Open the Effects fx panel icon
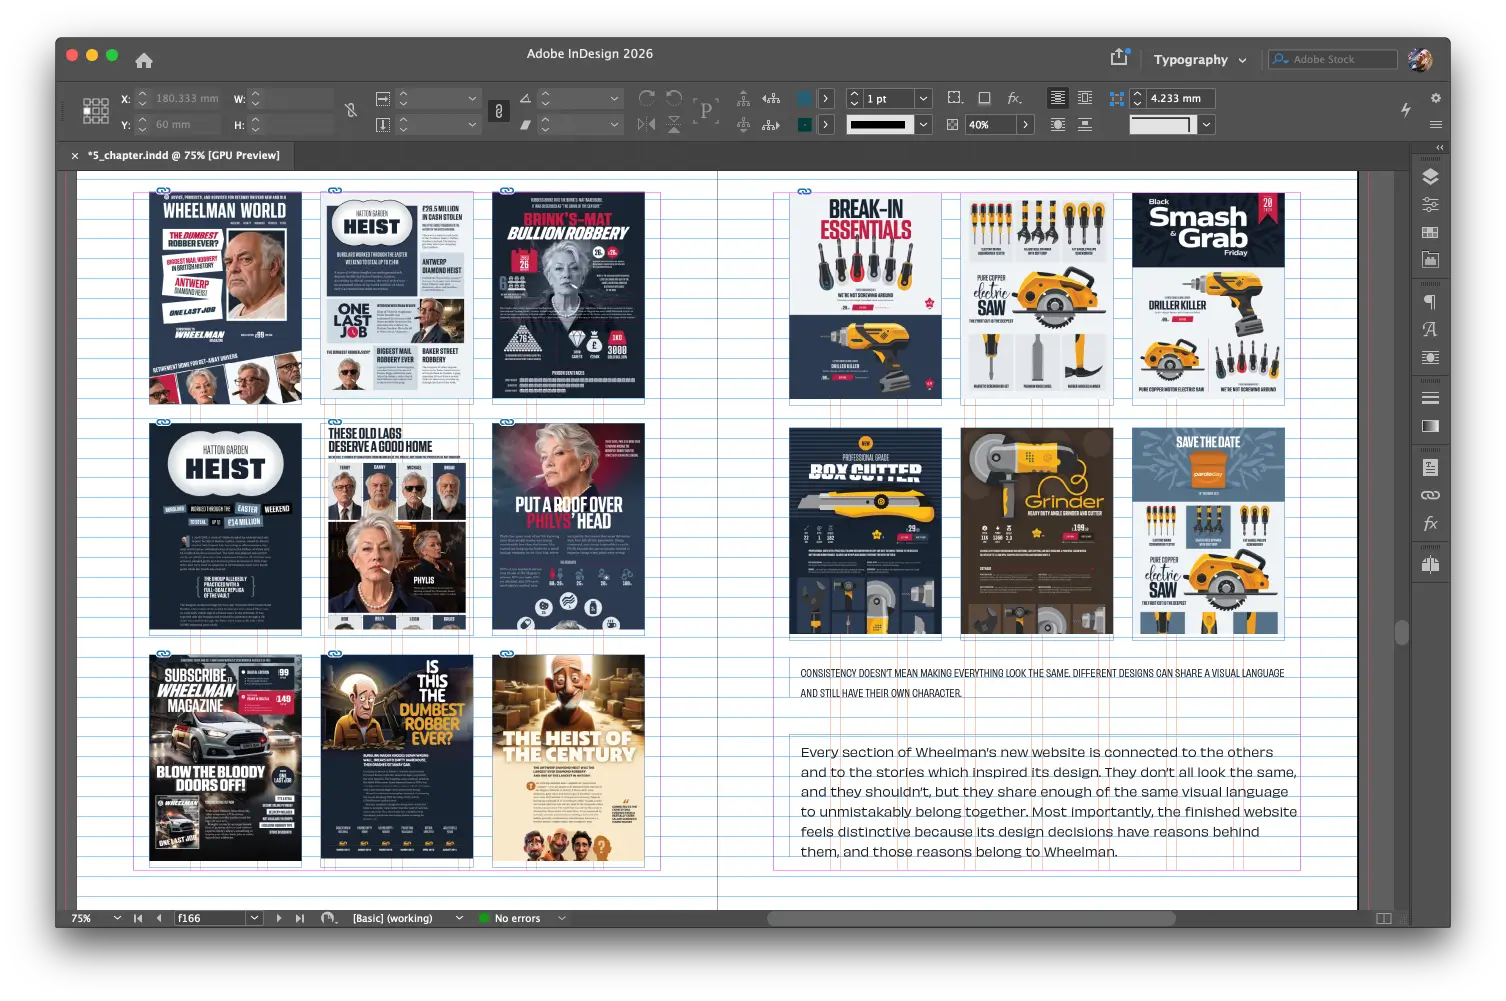The height and width of the screenshot is (1001, 1506). (1430, 523)
